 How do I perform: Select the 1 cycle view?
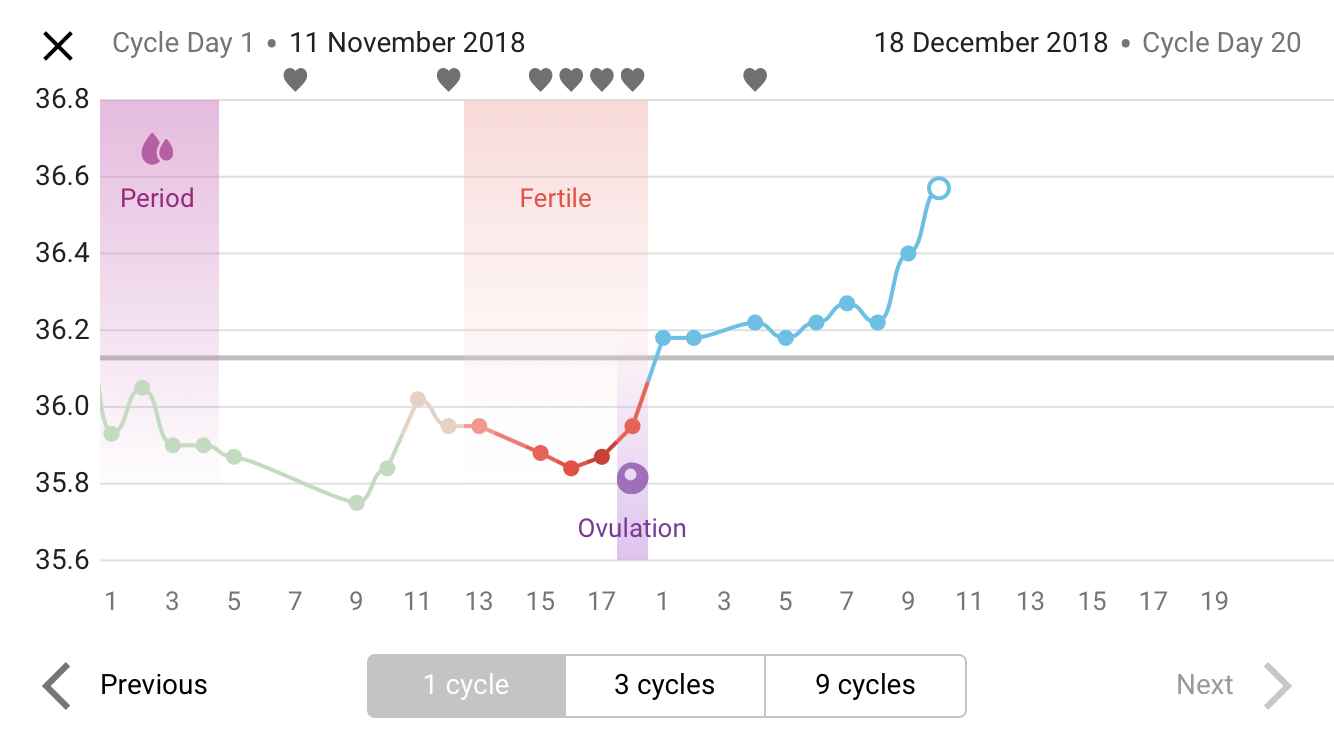pyautogui.click(x=466, y=686)
